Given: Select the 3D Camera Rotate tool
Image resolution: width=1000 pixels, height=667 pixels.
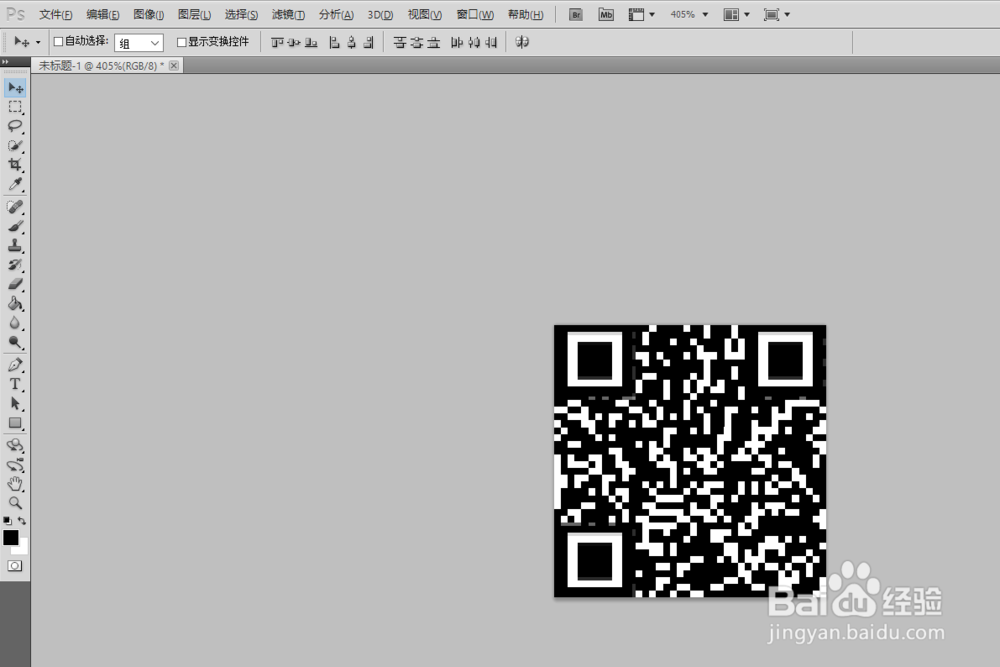Looking at the screenshot, I should pos(15,465).
